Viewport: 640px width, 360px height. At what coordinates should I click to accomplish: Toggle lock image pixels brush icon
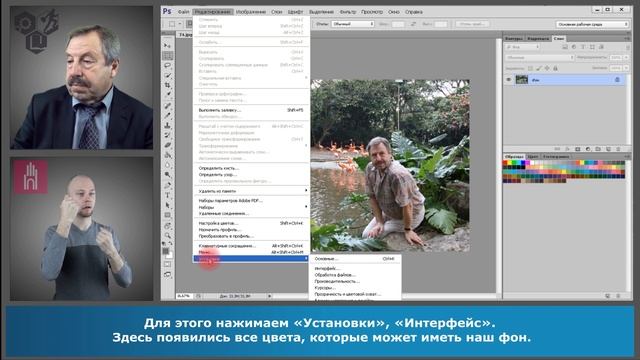click(539, 68)
